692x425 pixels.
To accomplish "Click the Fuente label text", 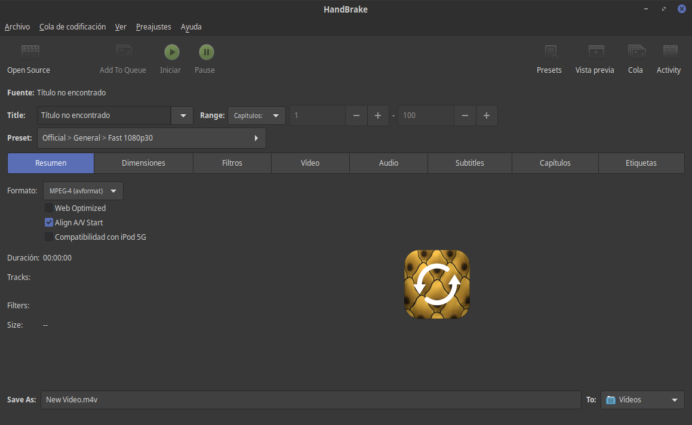I will click(20, 93).
